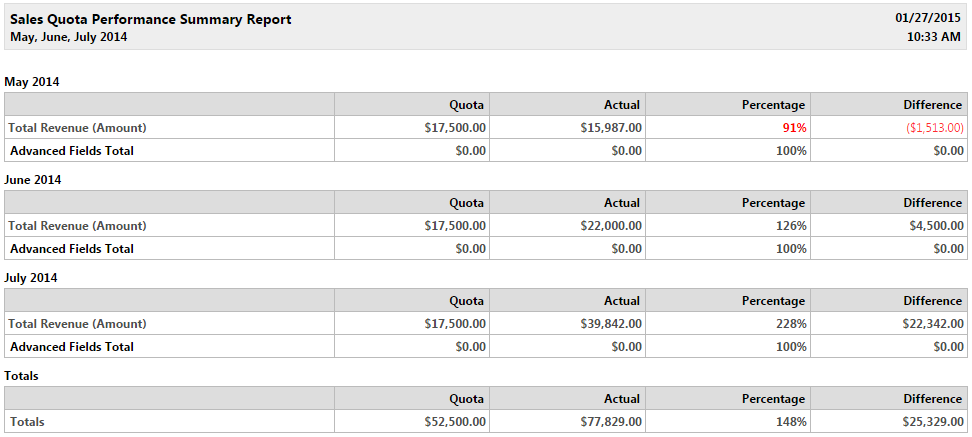Click the red ($1,513.00) difference value
Viewport: 972px width, 437px height.
tap(935, 128)
